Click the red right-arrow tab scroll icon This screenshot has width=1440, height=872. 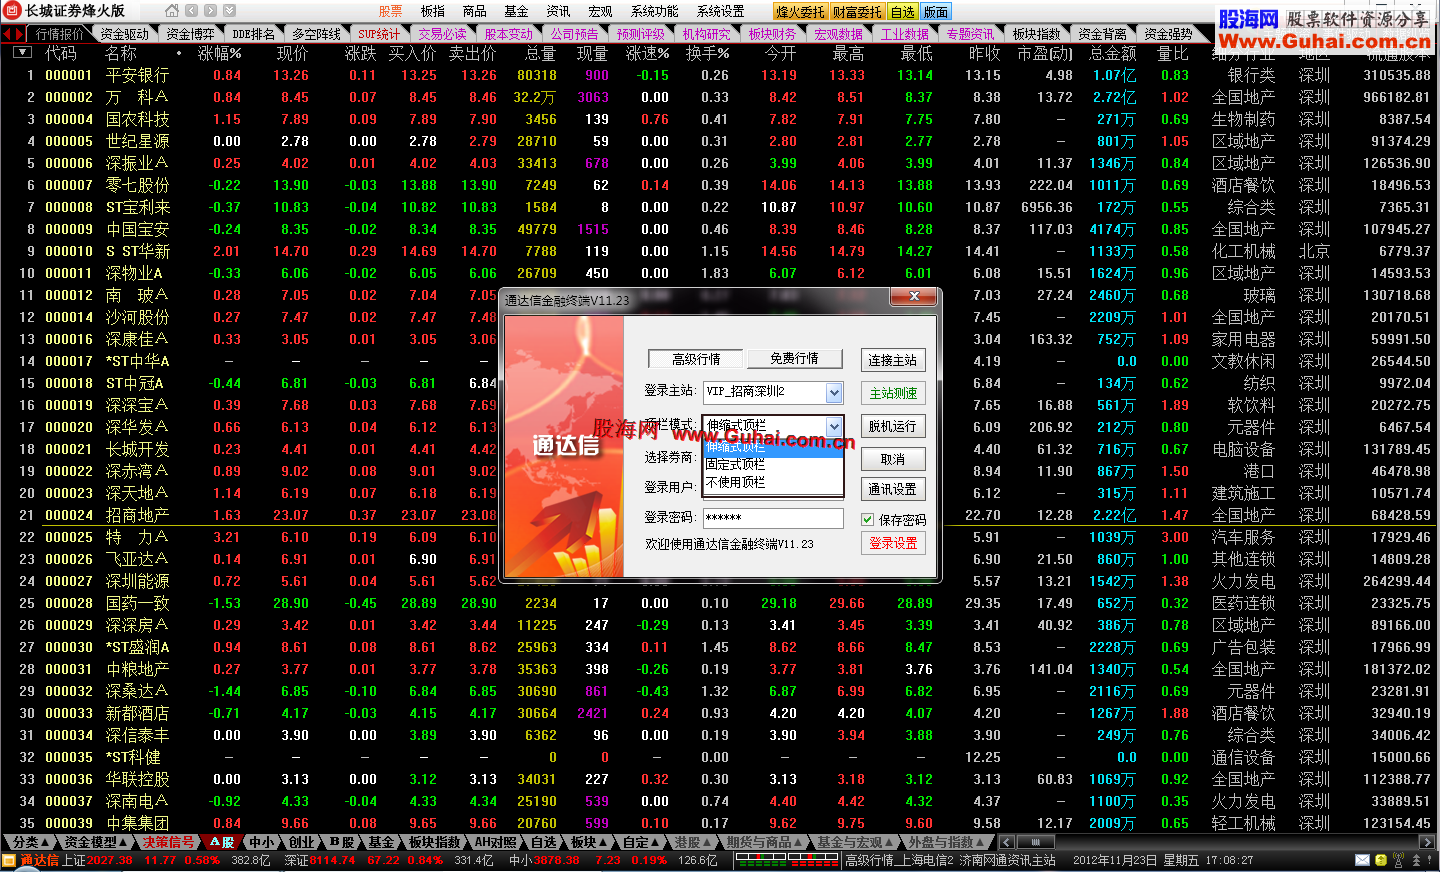(20, 33)
